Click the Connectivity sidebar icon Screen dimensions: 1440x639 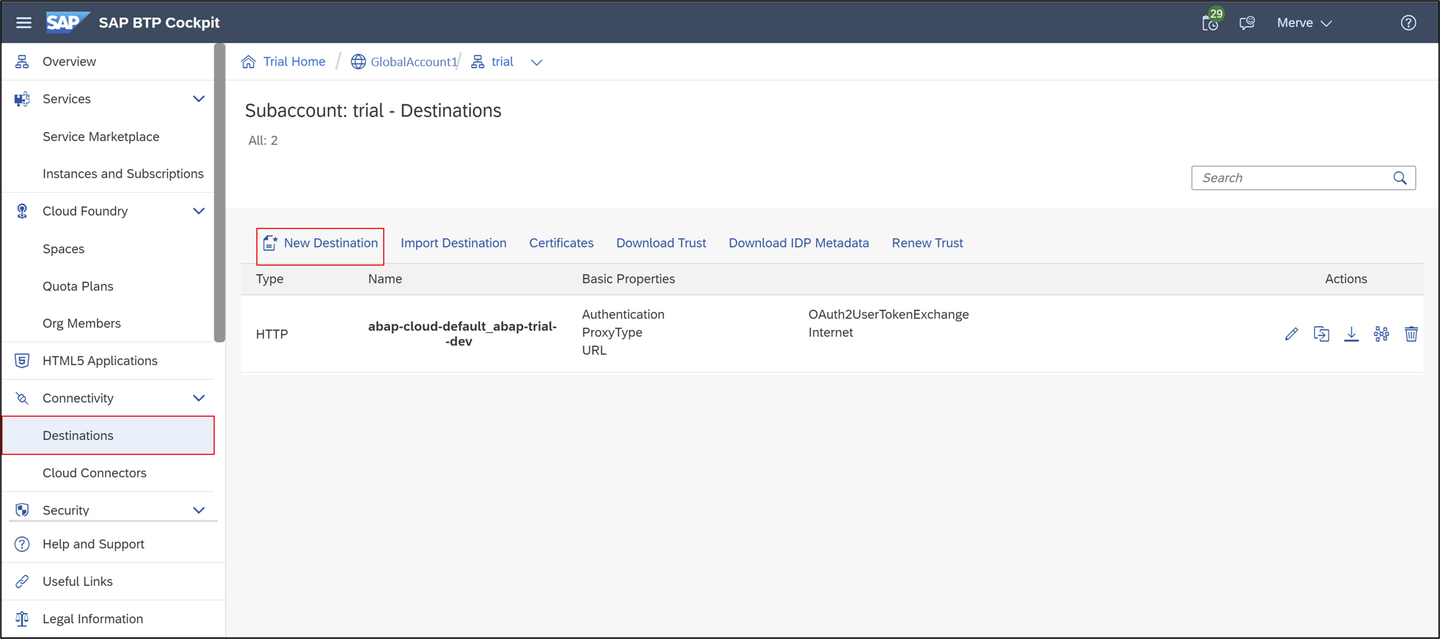click(22, 398)
